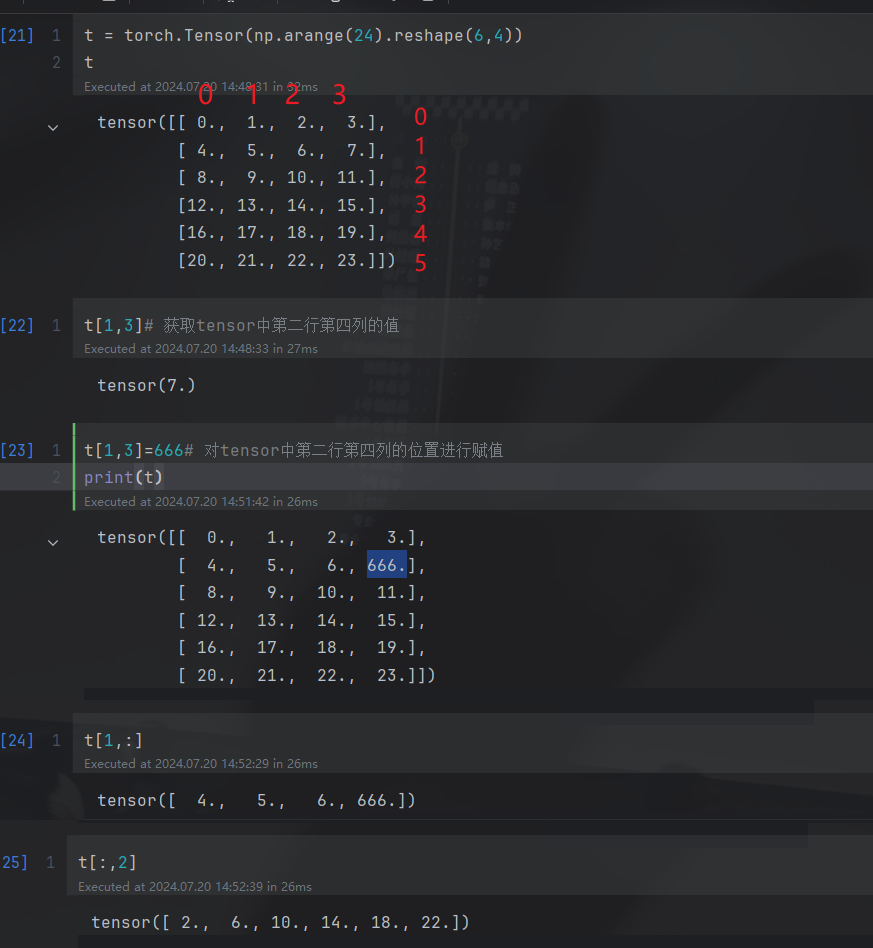
Task: Click output 'tensor([ 2., 6., 10., 14., 18., 22.])'
Action: 281,923
